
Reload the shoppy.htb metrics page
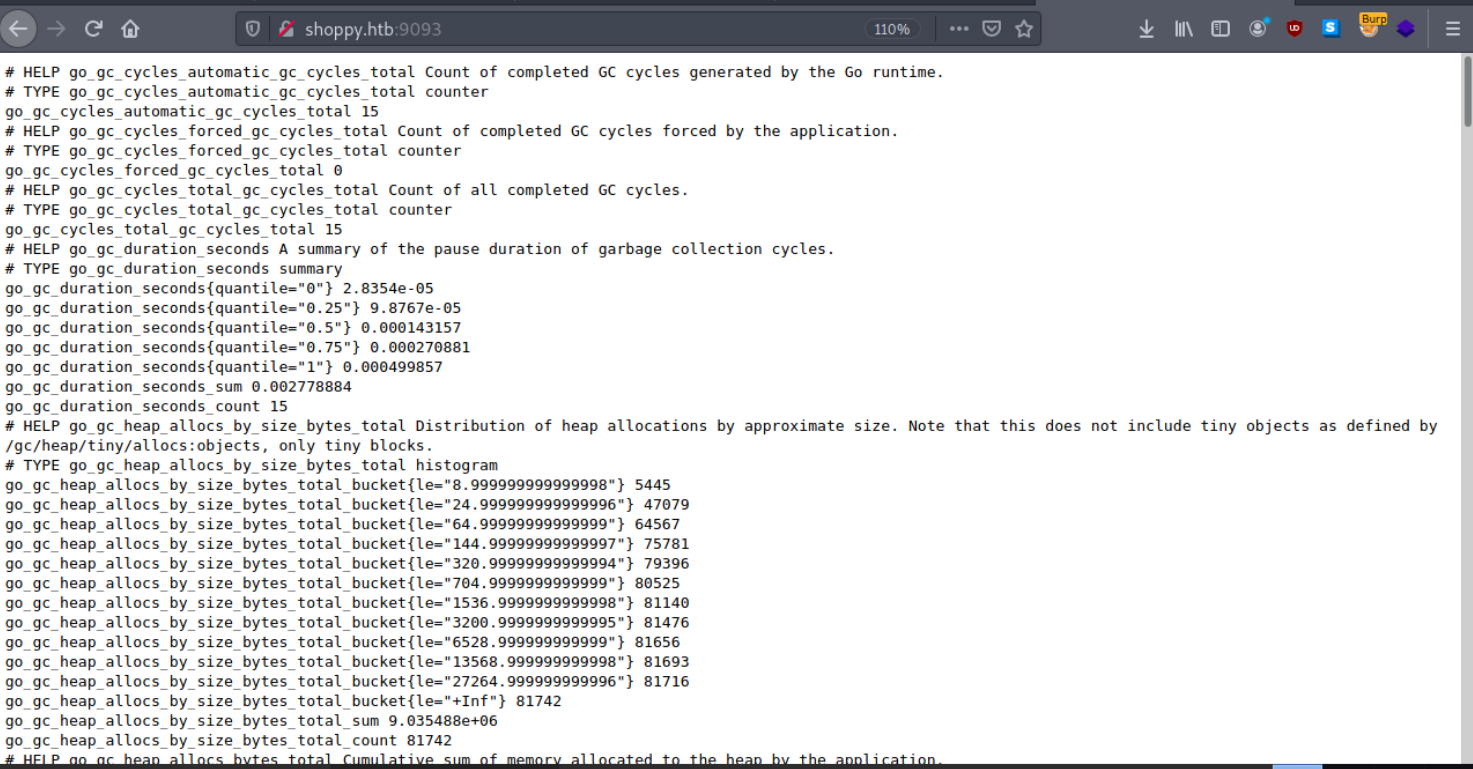coord(93,28)
